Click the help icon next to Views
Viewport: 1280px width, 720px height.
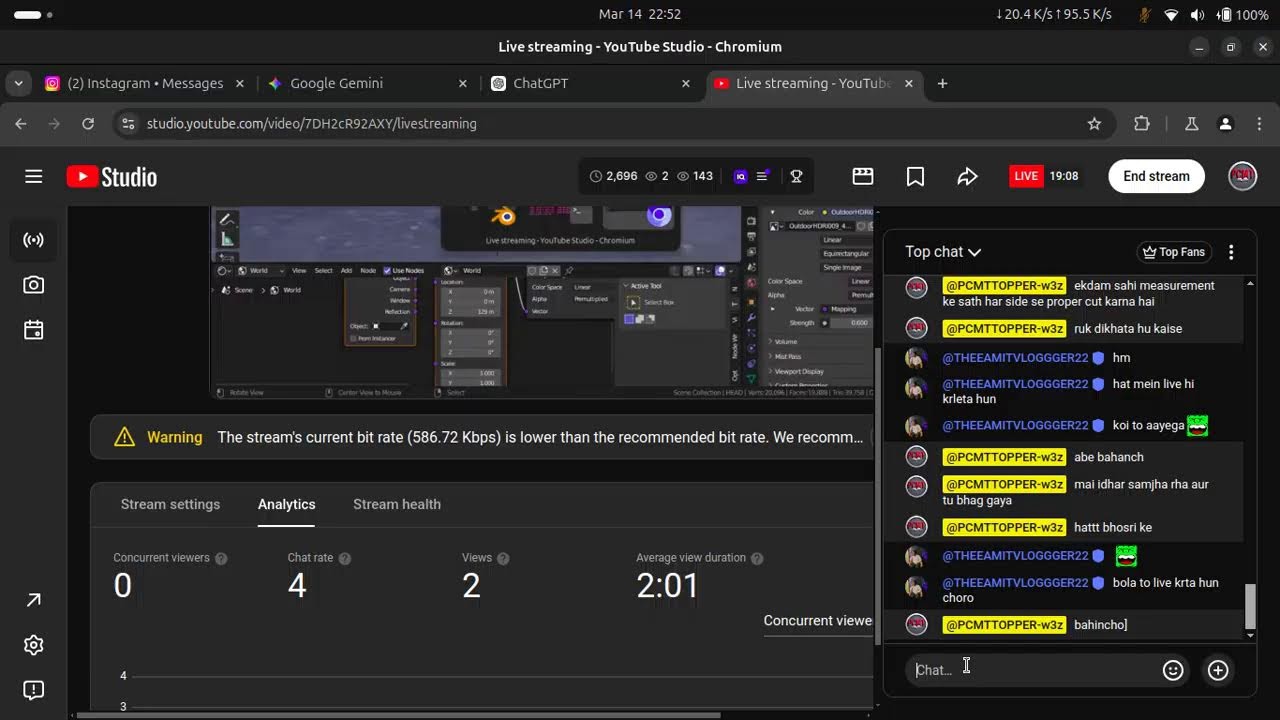(x=503, y=558)
